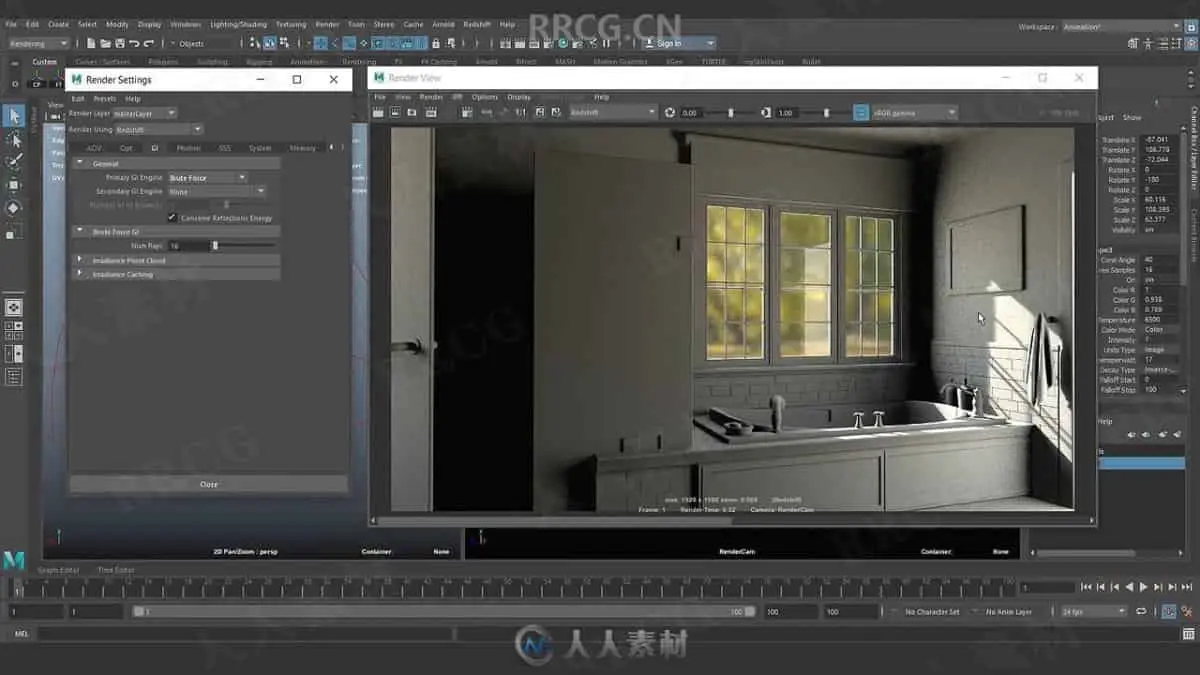This screenshot has height=675, width=1200.
Task: Open the Secondary GI Engine dropdown
Action: [x=217, y=191]
